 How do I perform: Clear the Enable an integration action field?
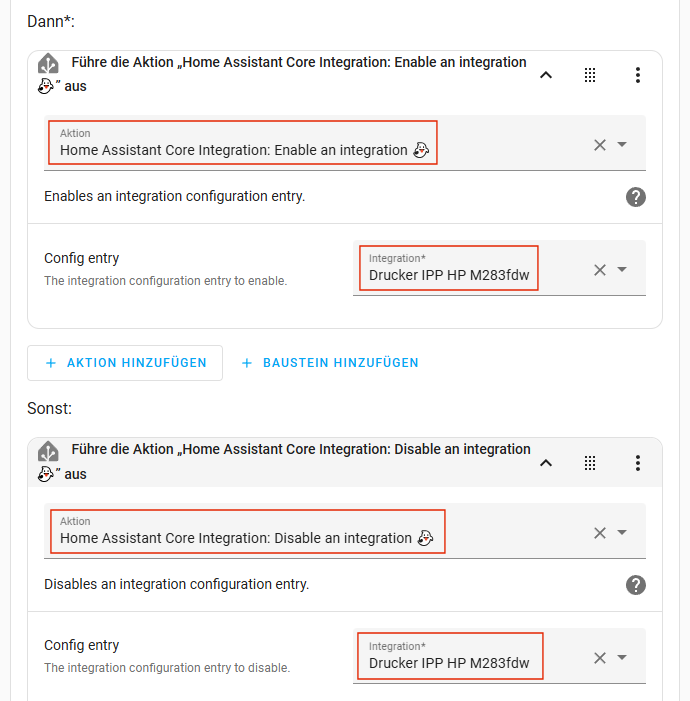coord(600,144)
